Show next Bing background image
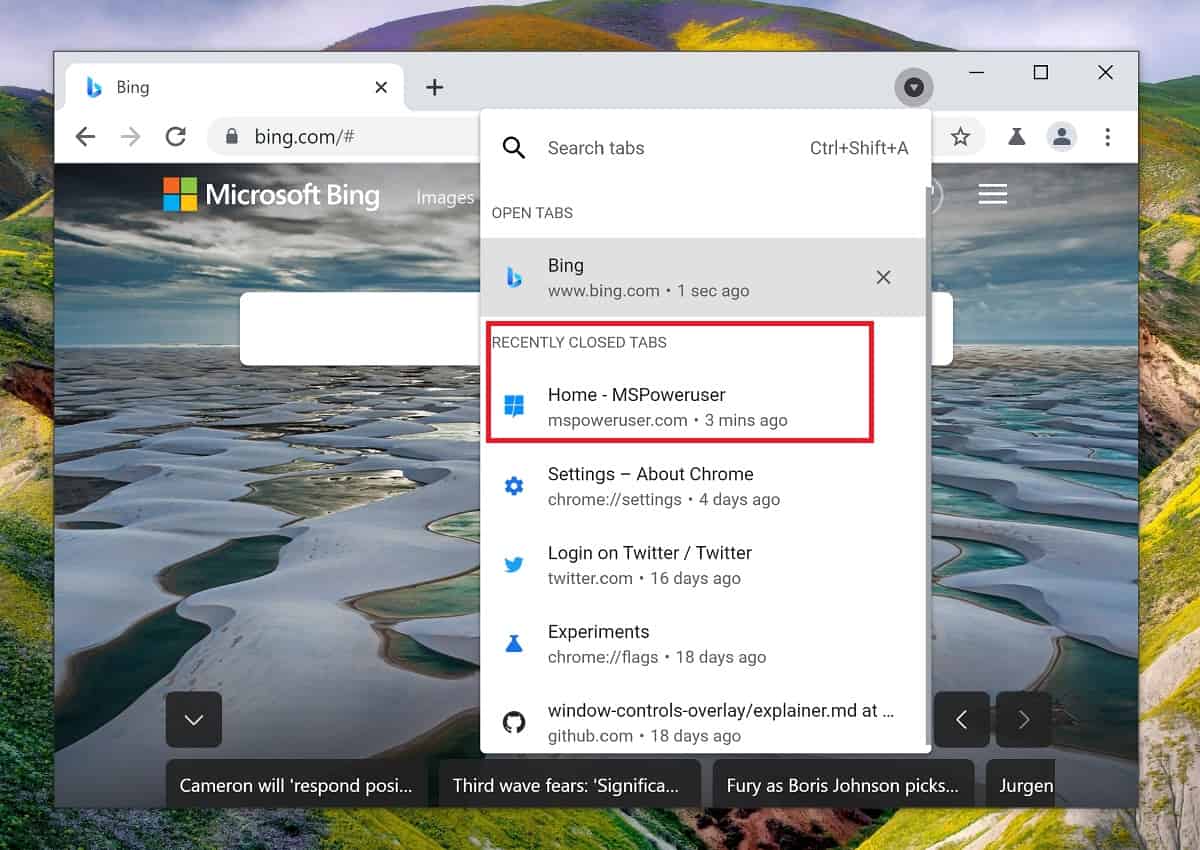 click(1023, 720)
